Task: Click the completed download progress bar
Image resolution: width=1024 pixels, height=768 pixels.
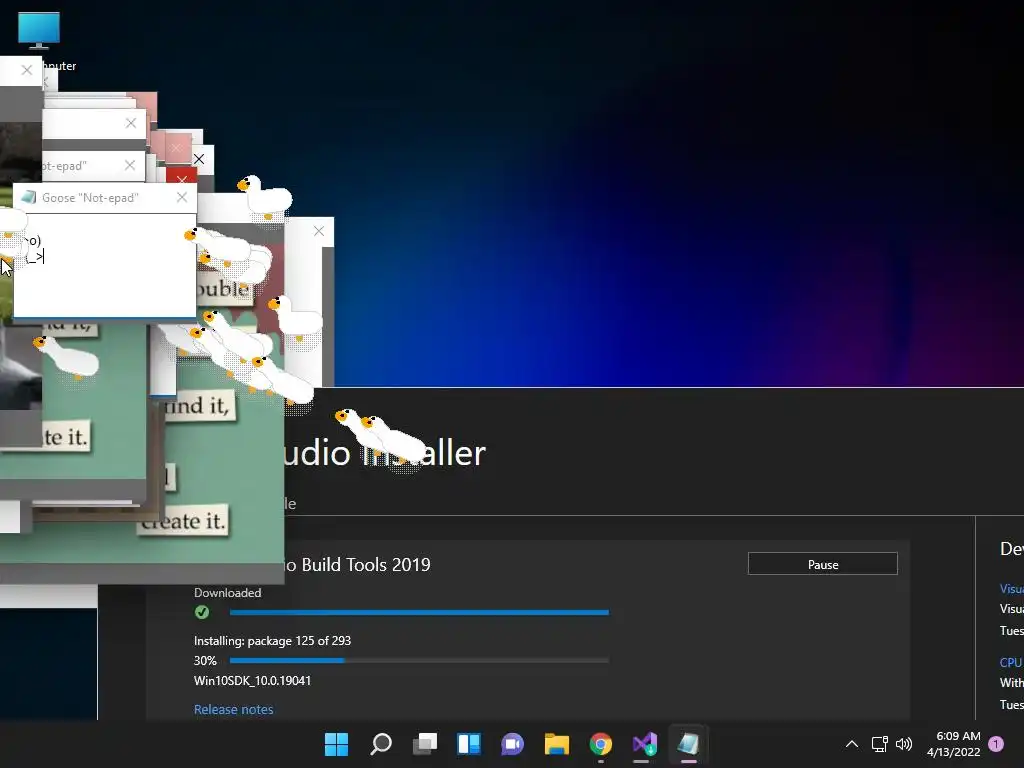Action: (419, 613)
